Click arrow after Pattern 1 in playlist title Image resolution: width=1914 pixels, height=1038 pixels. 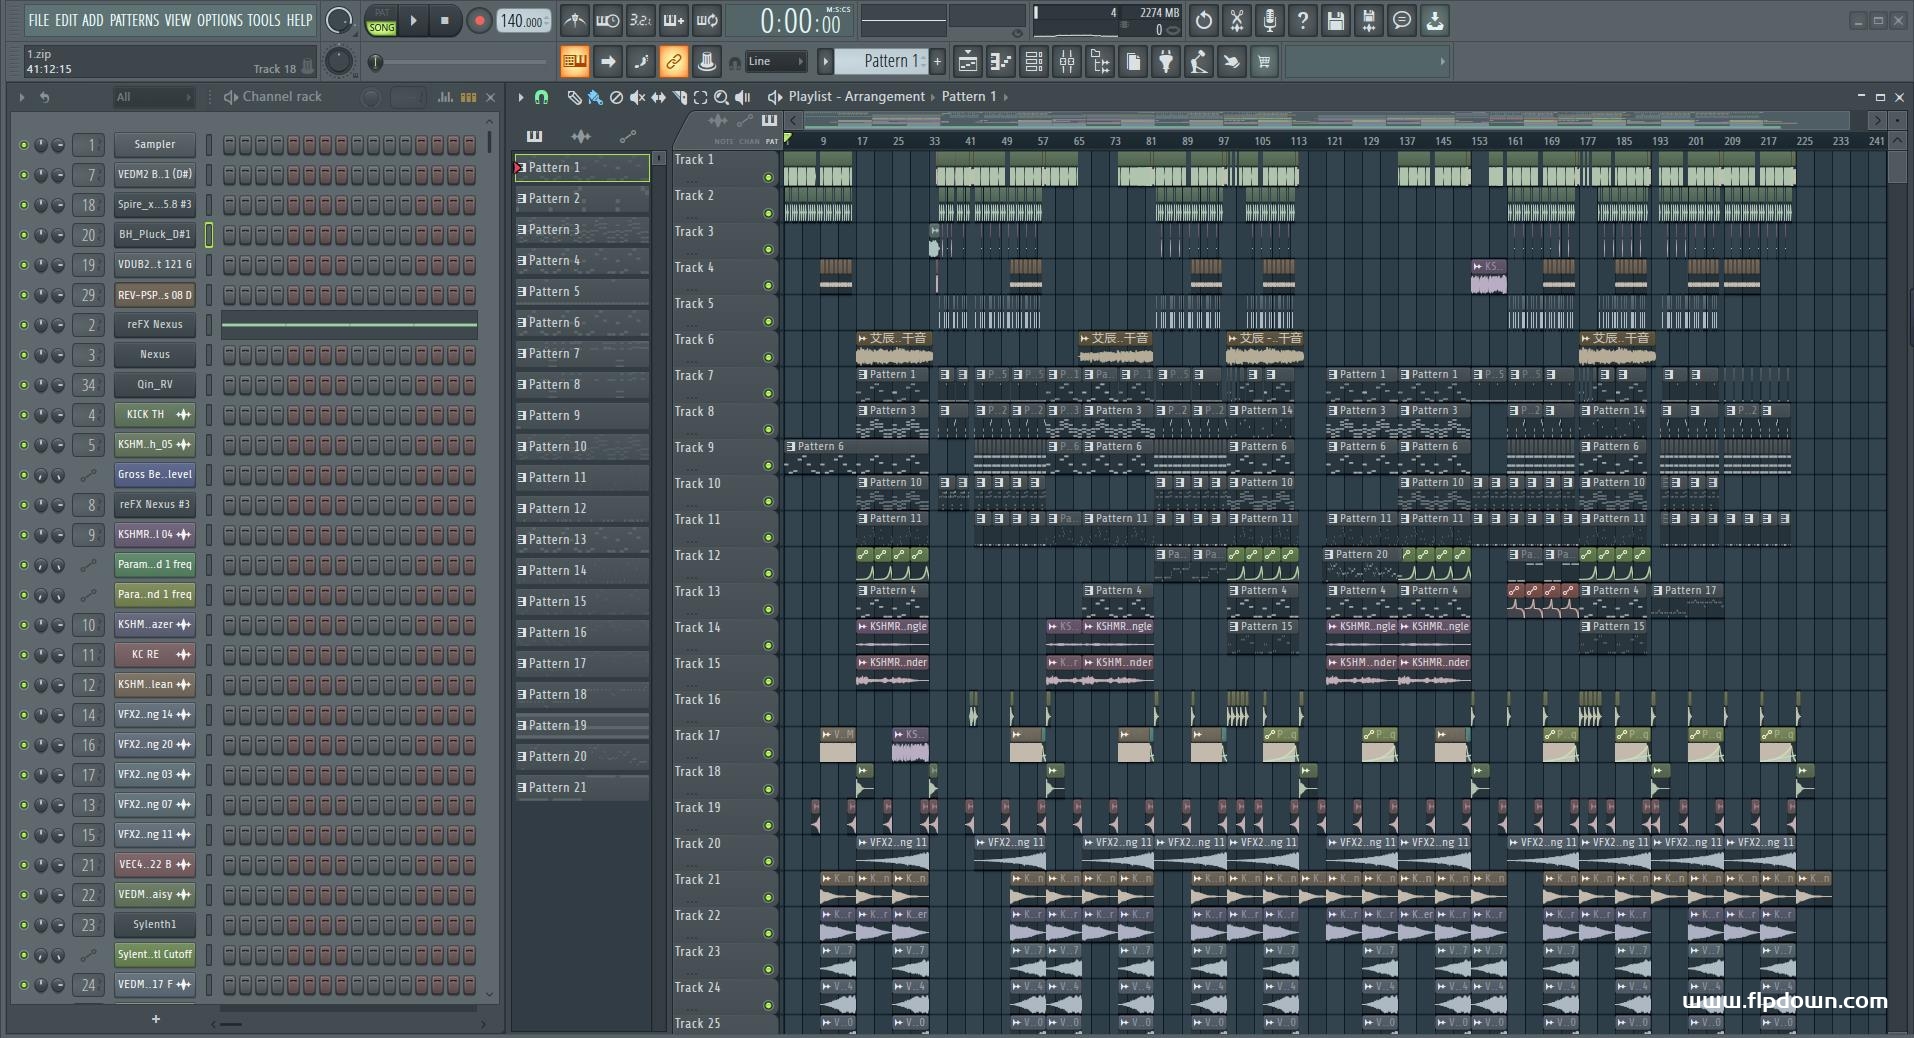coord(1006,97)
